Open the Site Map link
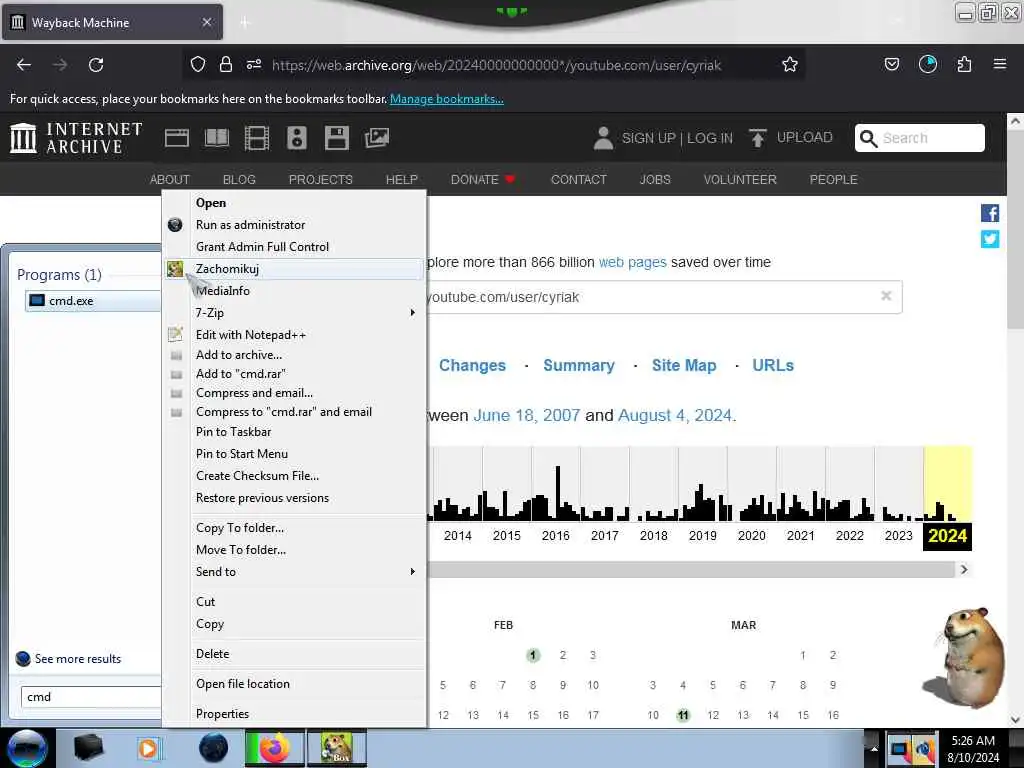Screen dimensions: 1024x768 pos(684,365)
